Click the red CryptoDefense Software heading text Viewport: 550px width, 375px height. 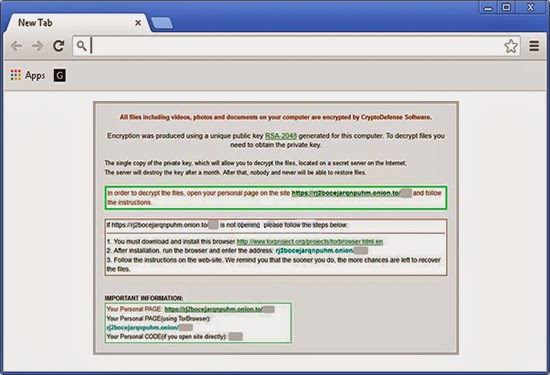click(276, 117)
